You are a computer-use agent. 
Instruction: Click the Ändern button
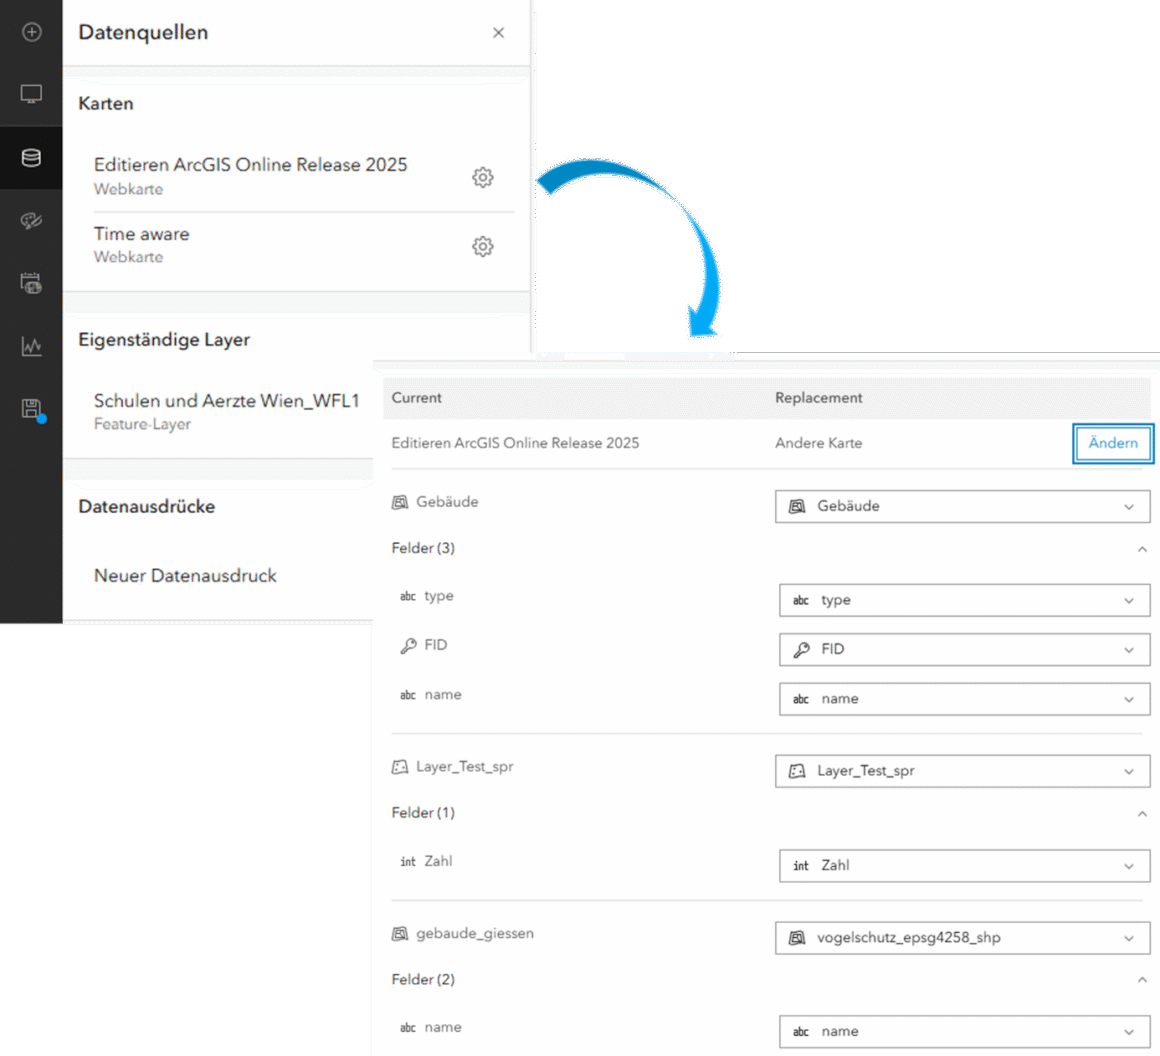pyautogui.click(x=1112, y=443)
